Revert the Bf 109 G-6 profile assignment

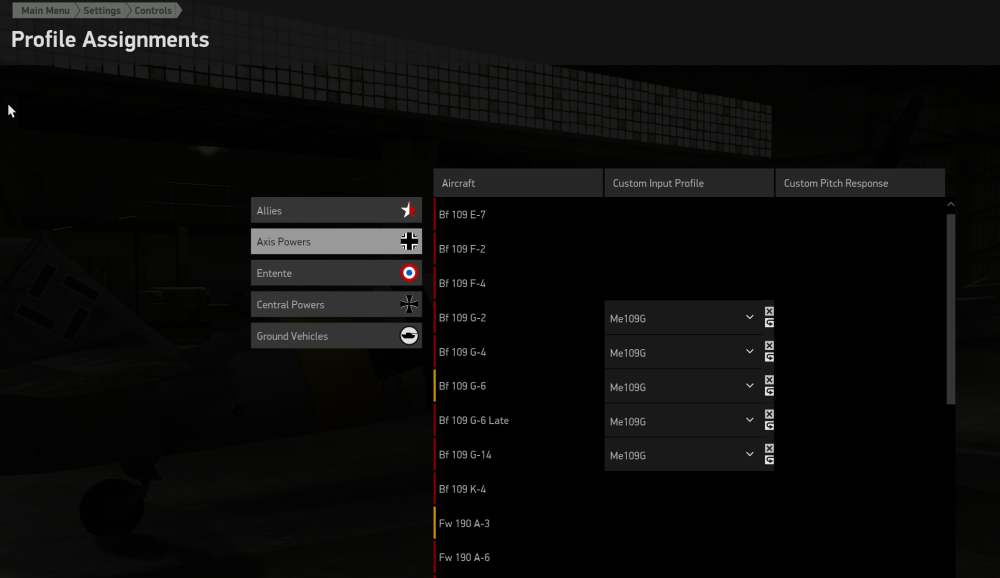[769, 392]
